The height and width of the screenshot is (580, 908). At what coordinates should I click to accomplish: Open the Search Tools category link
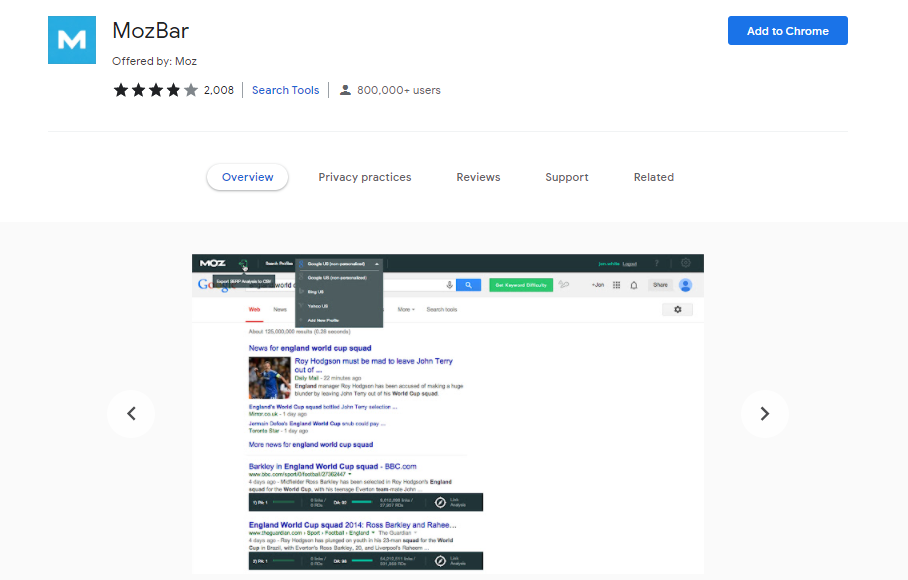click(x=285, y=90)
